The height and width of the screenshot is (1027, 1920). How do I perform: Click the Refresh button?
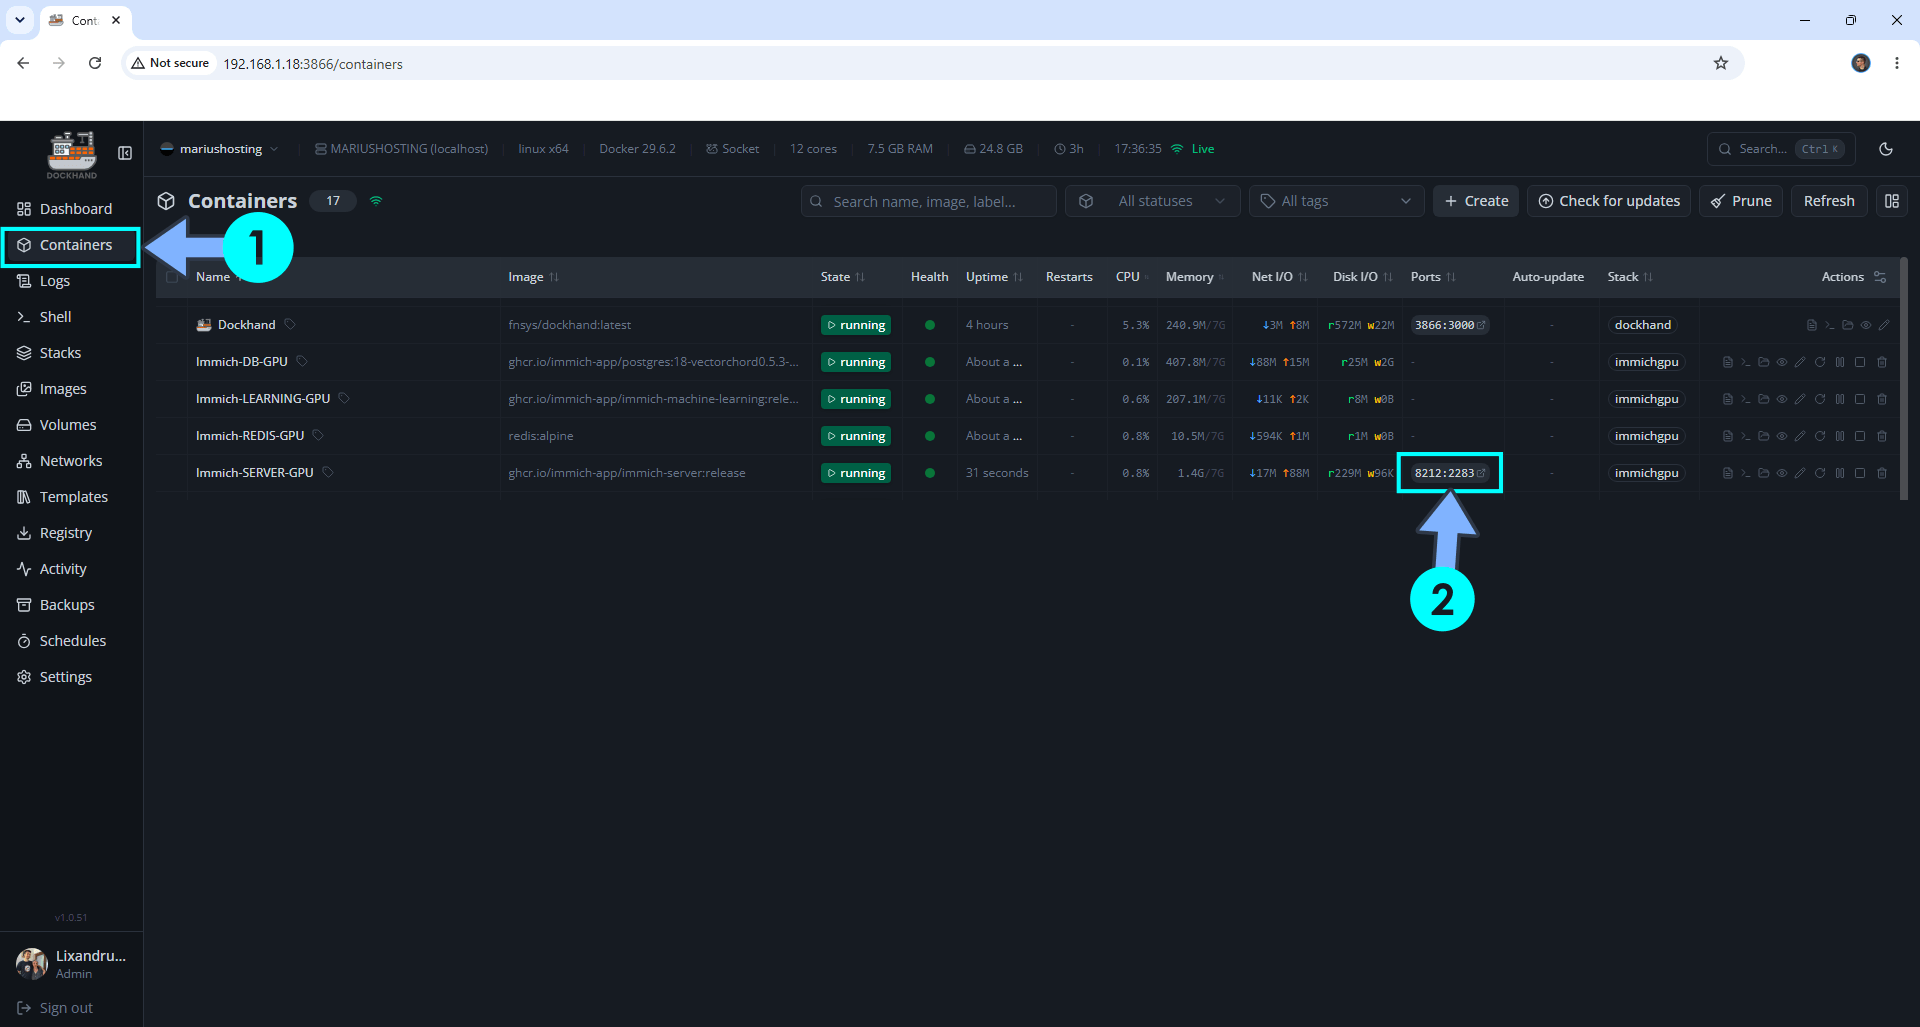[x=1829, y=201]
